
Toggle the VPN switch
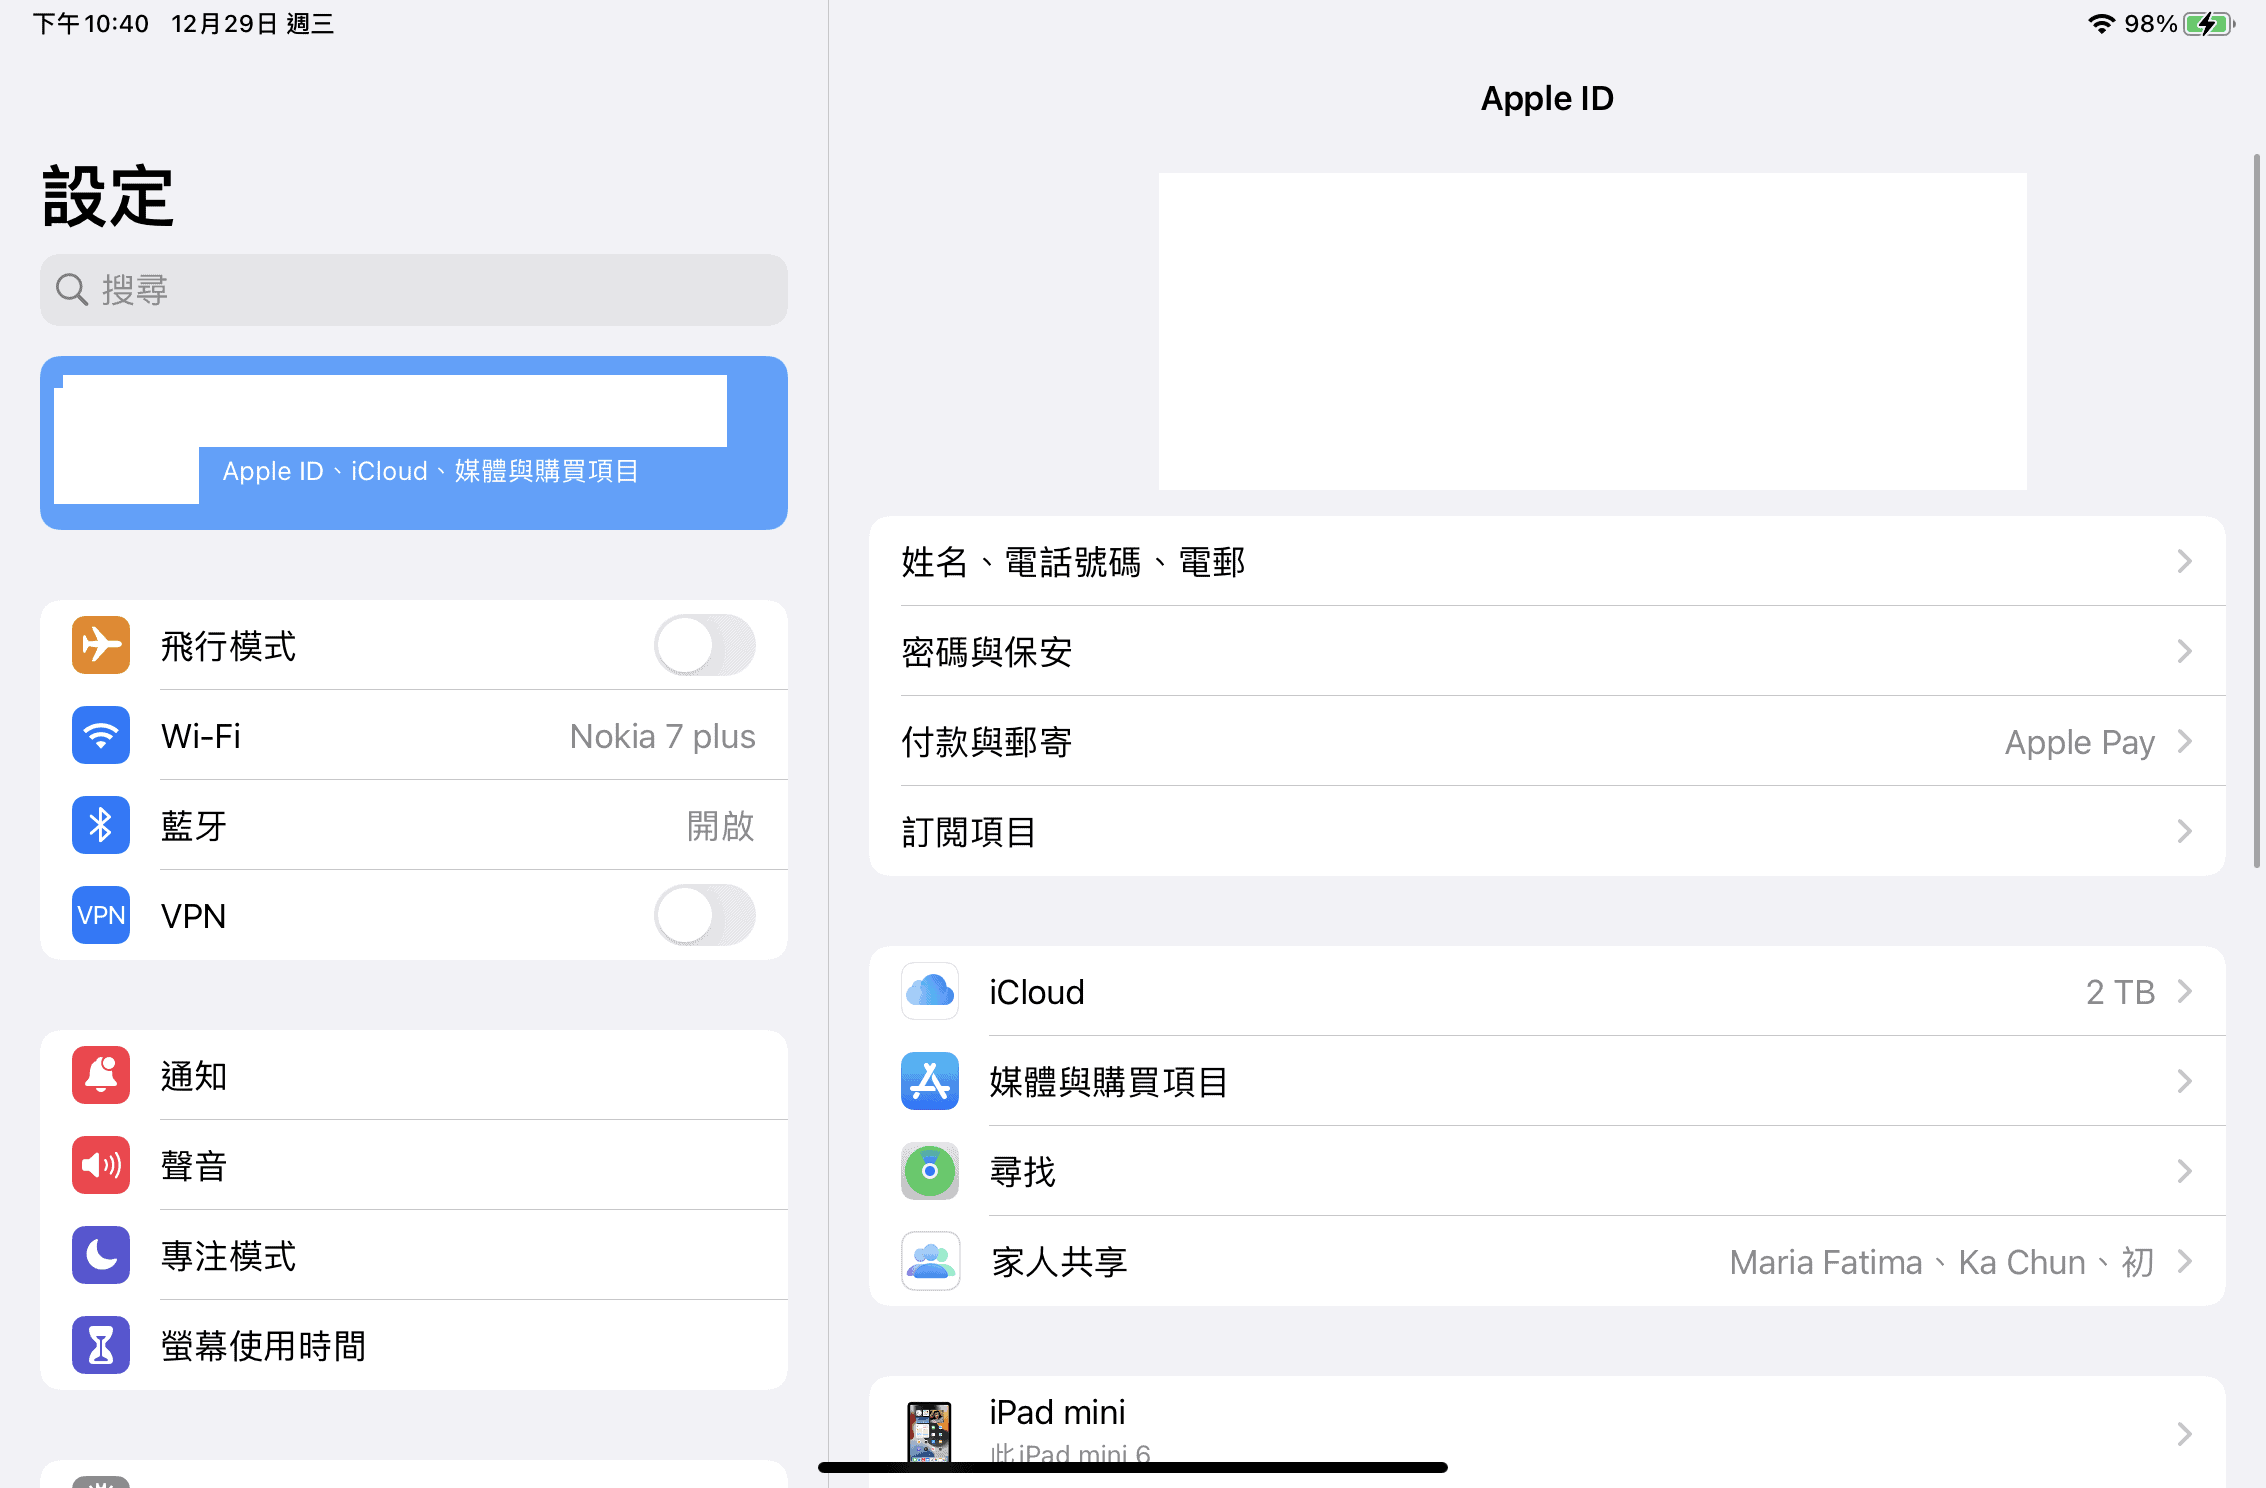coord(705,915)
